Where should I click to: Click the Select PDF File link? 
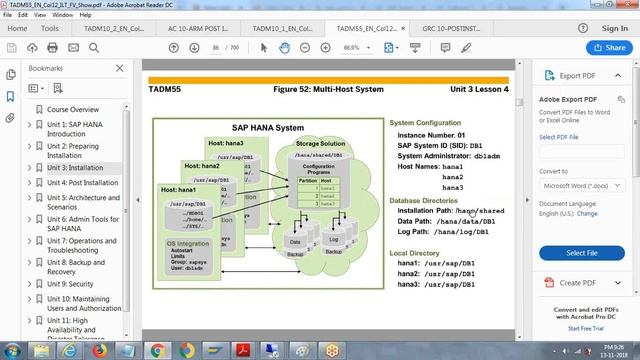coord(558,137)
